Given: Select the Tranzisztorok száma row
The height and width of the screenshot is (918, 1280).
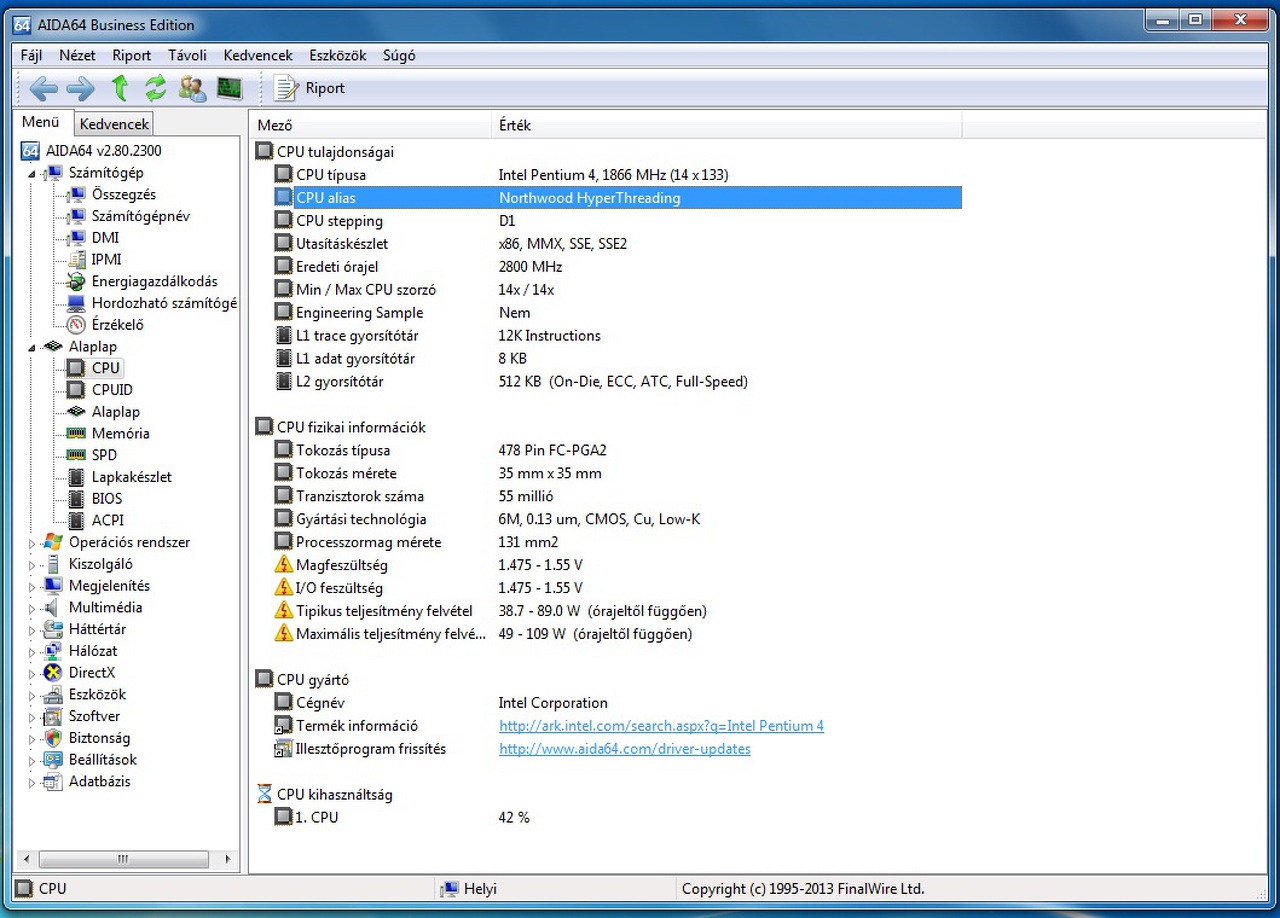Looking at the screenshot, I should coord(617,497).
